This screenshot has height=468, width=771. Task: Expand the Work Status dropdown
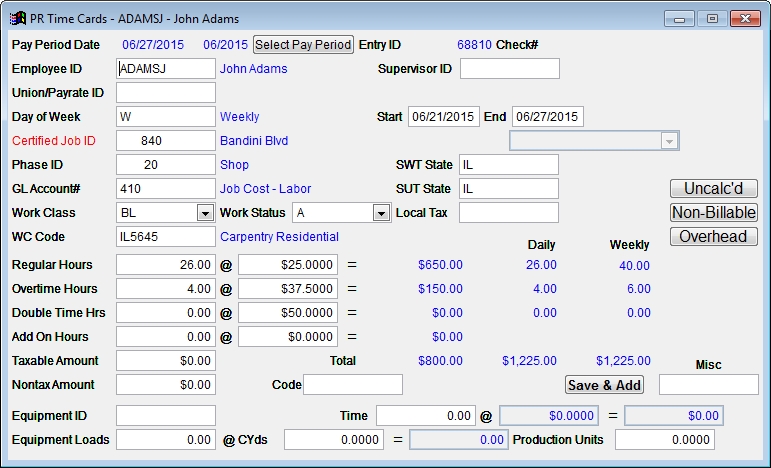[380, 213]
